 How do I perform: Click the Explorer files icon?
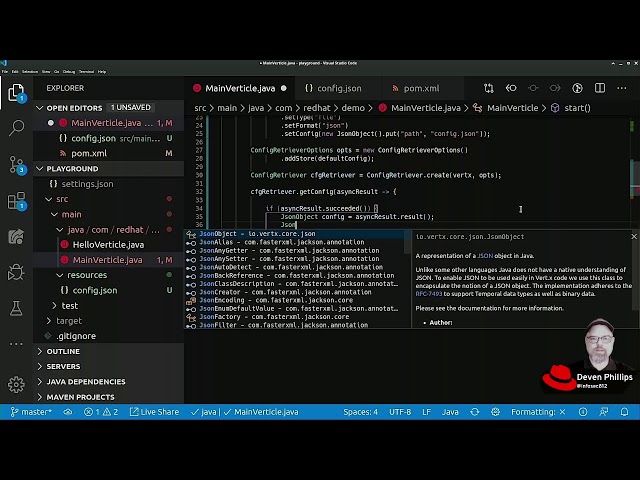16,94
